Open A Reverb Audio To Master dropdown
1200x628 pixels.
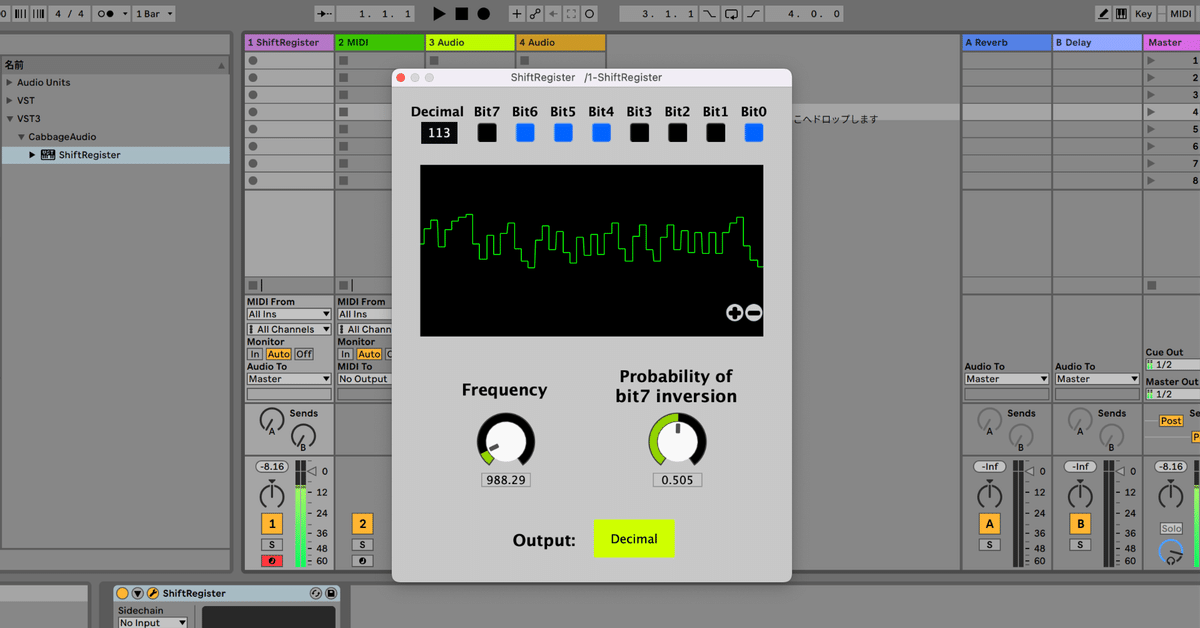1006,379
